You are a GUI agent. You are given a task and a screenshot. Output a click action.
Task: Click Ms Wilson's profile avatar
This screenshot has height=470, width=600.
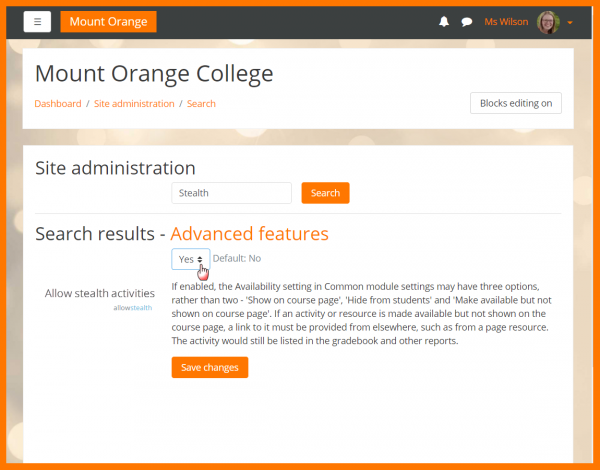click(x=548, y=22)
